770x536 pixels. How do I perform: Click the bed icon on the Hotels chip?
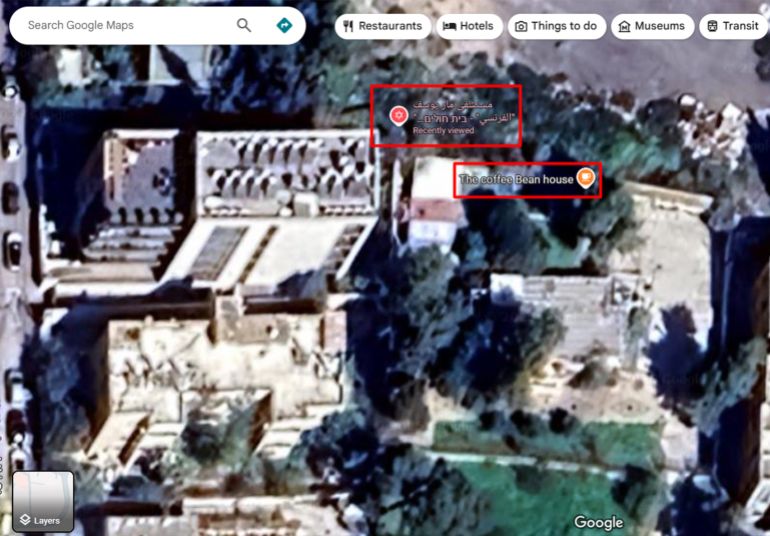450,26
